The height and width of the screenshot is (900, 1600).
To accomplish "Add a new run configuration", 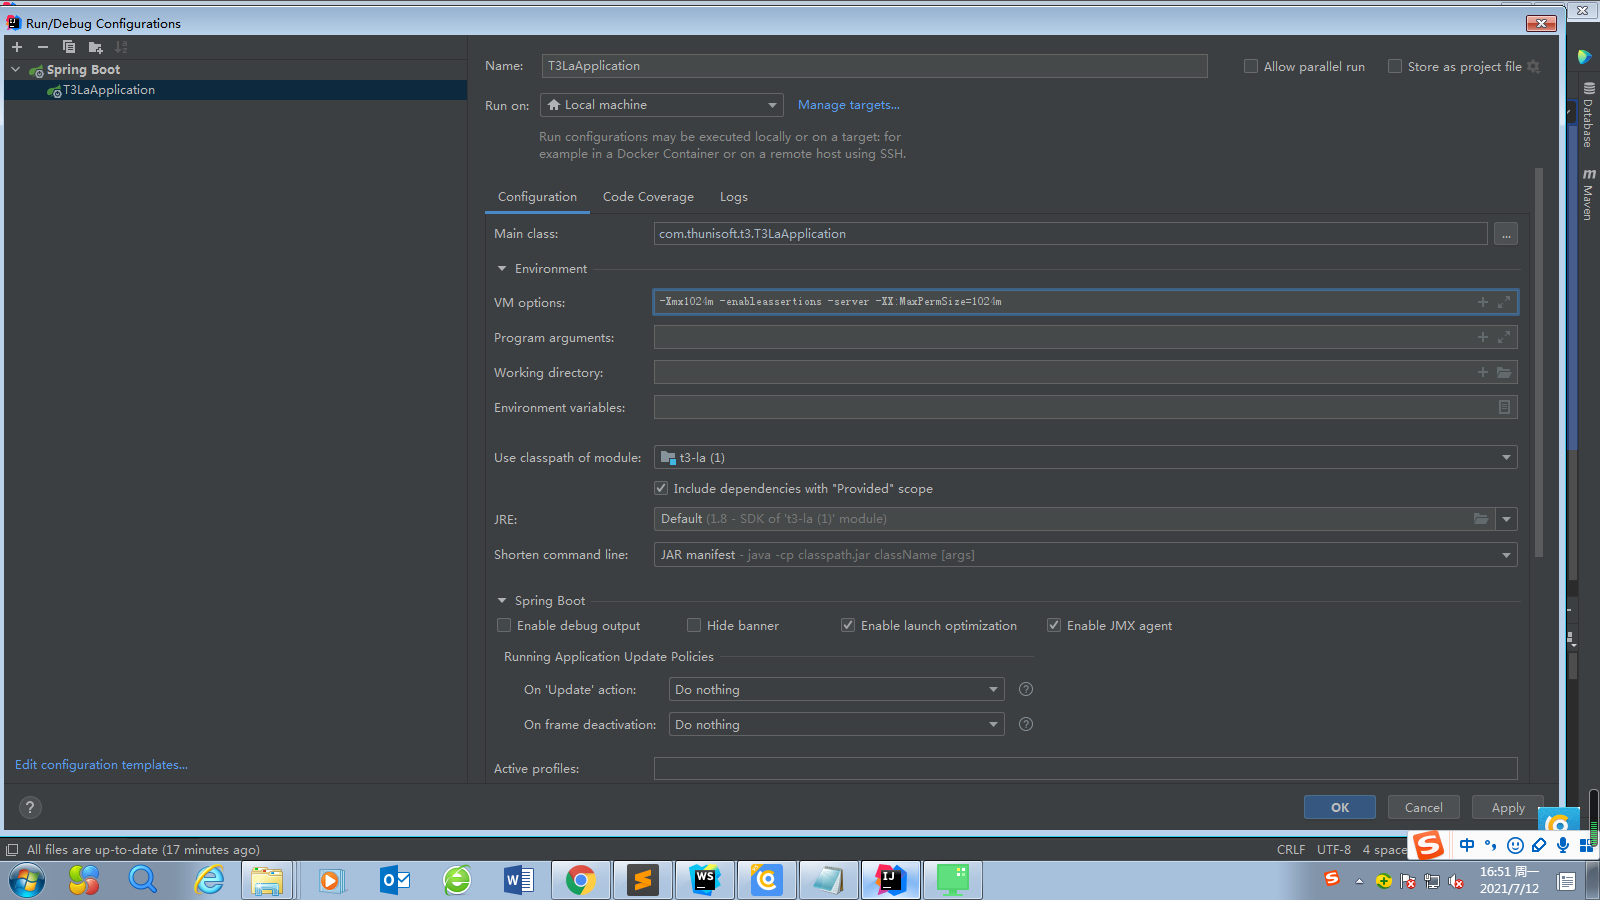I will point(17,47).
